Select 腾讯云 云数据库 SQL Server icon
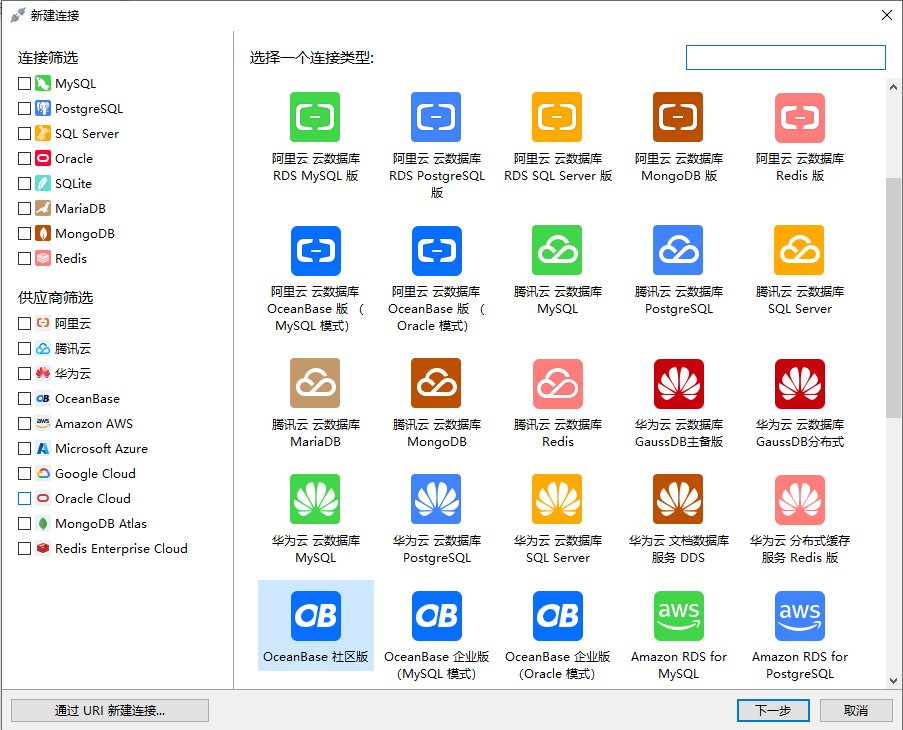Screen dimensions: 903x730 point(799,250)
